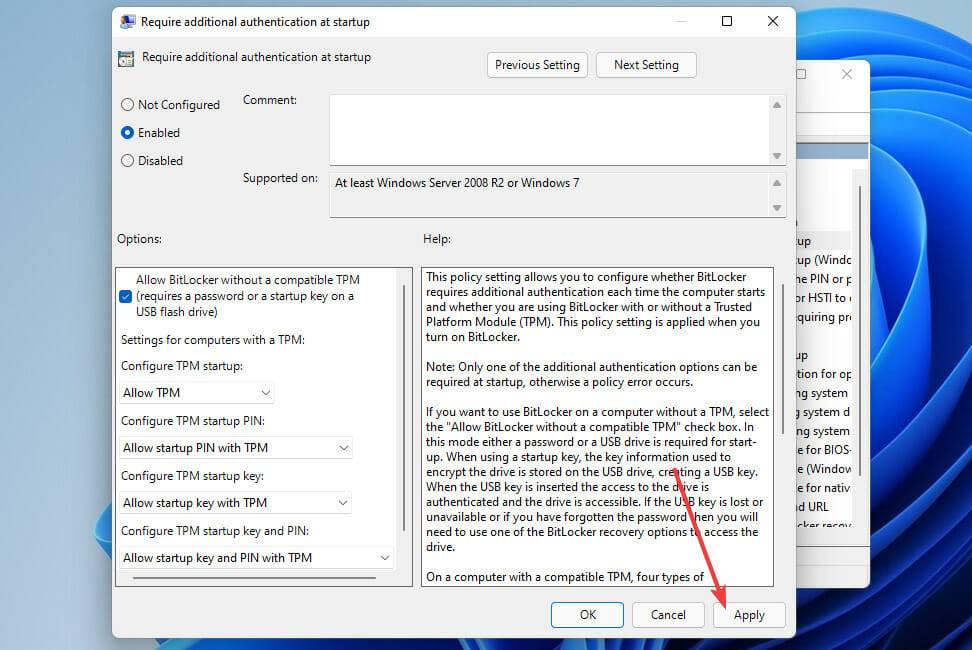Click the setting icon beside the policy name
Screen dimensions: 972x650
click(x=126, y=58)
